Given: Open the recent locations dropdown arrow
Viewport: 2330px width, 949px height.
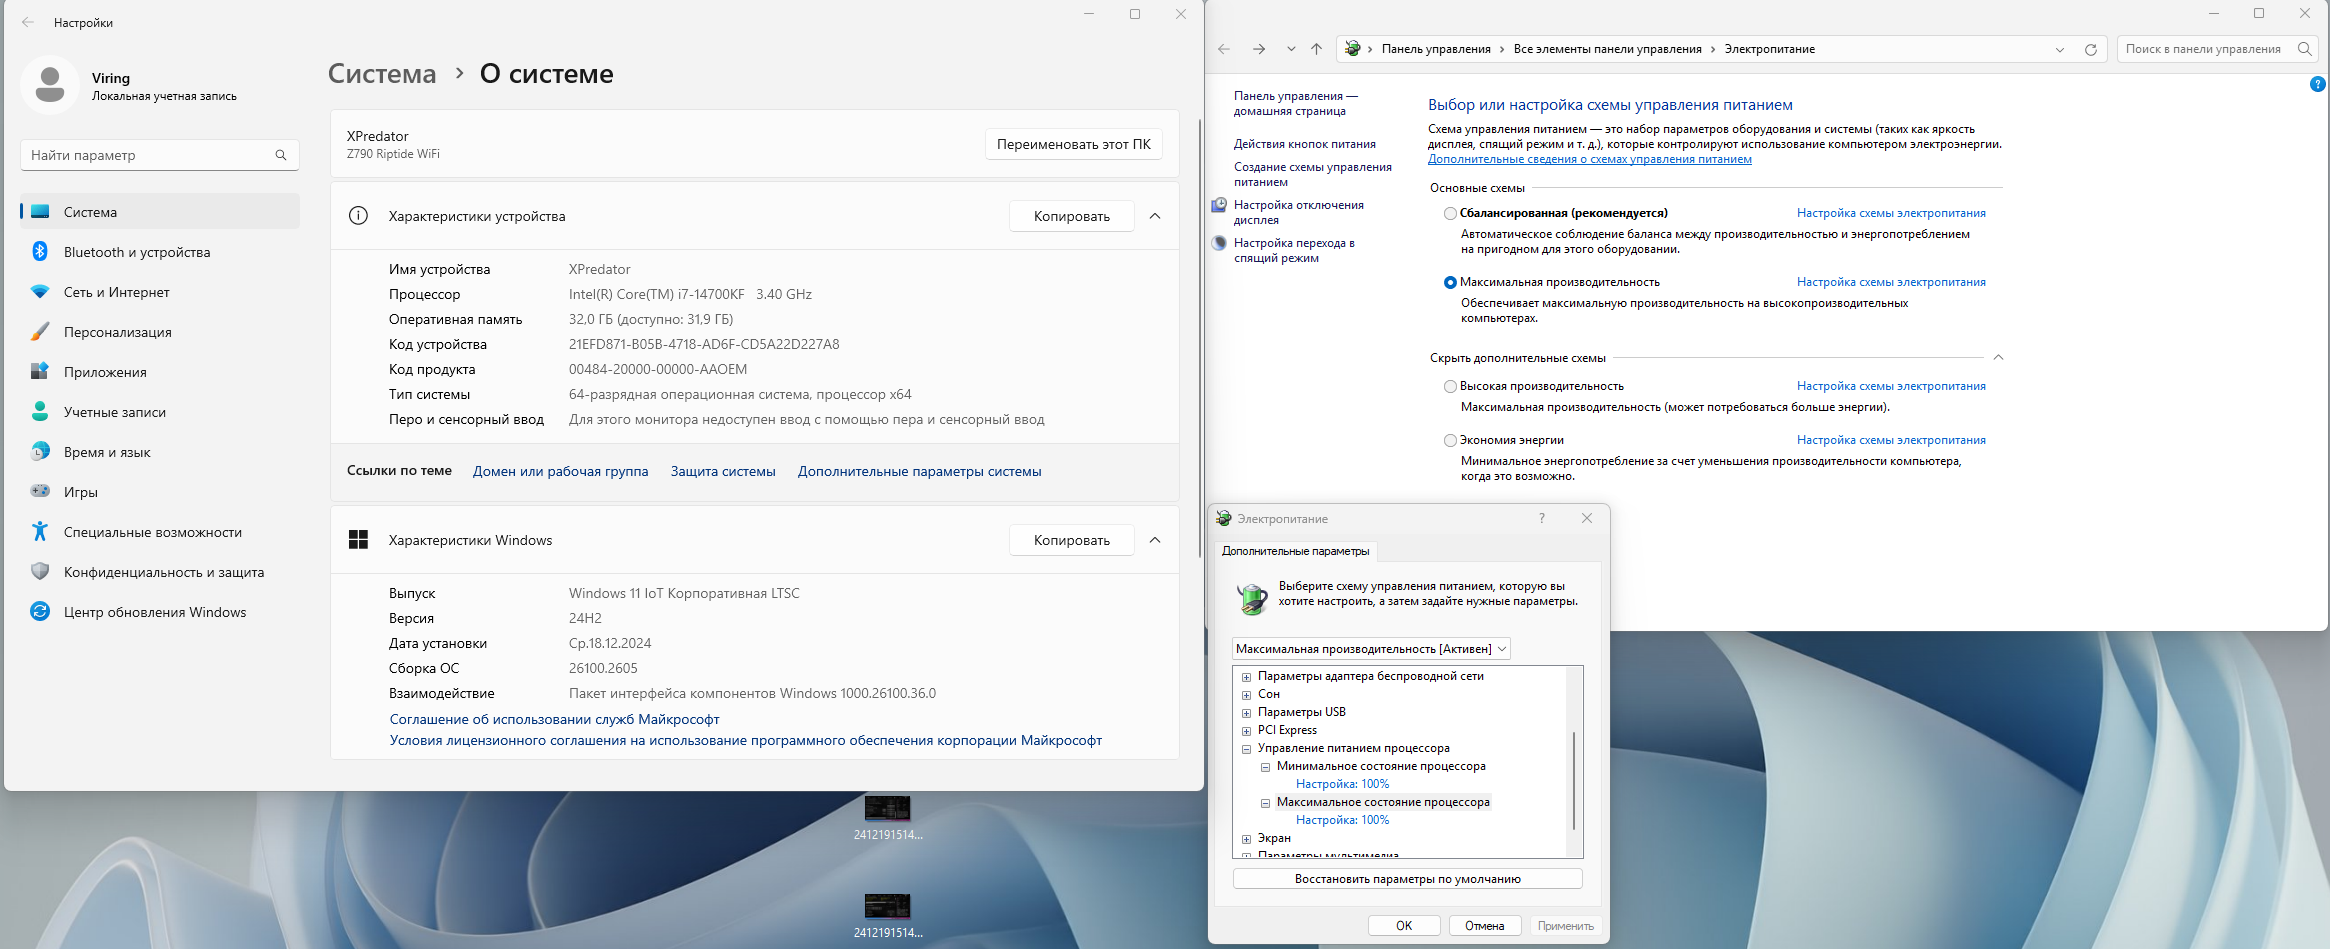Looking at the screenshot, I should tap(1291, 49).
